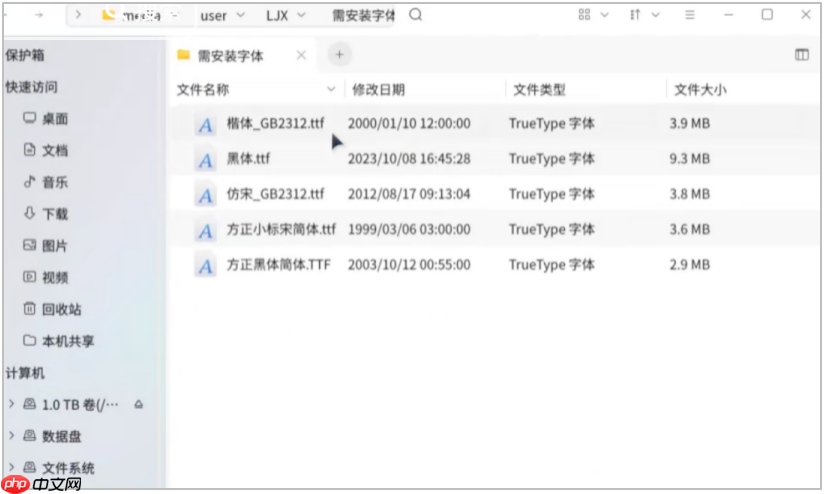Open view mode dropdown arrow beside grid icon
The height and width of the screenshot is (494, 826).
(605, 15)
